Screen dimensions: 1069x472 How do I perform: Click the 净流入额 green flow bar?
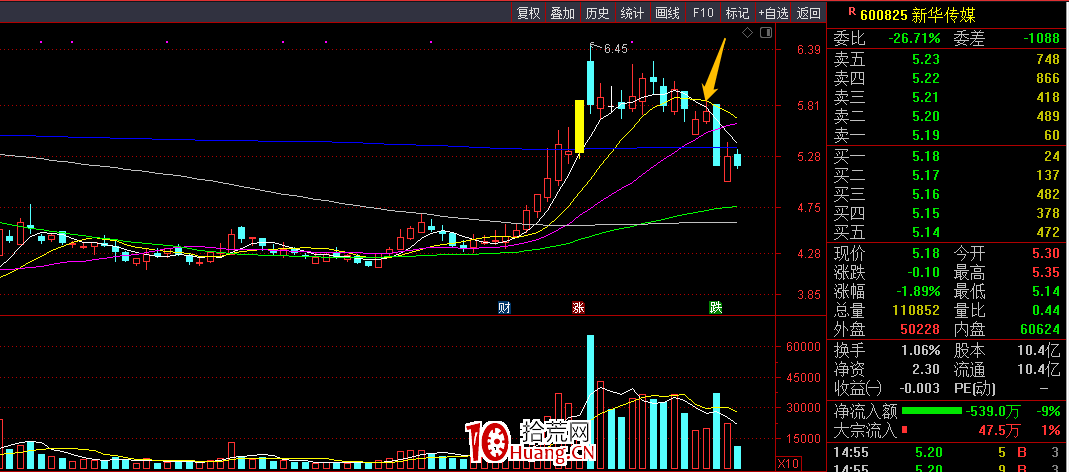[931, 411]
